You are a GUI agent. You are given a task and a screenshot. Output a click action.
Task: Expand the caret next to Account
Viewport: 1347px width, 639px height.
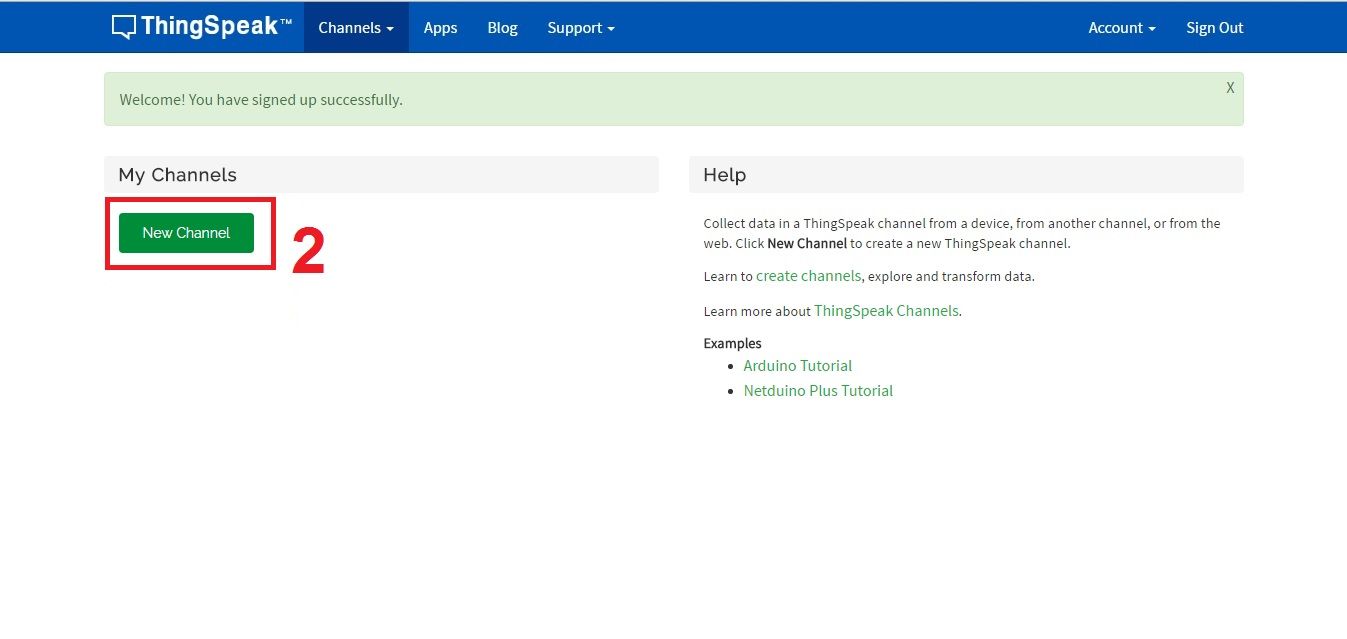pyautogui.click(x=1153, y=28)
